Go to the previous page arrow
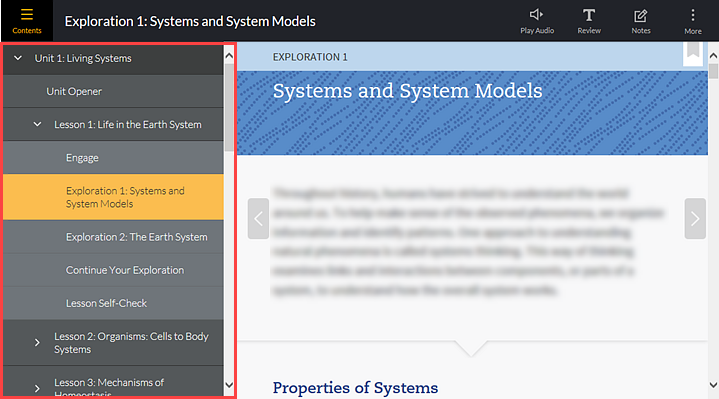This screenshot has width=719, height=399. point(258,219)
